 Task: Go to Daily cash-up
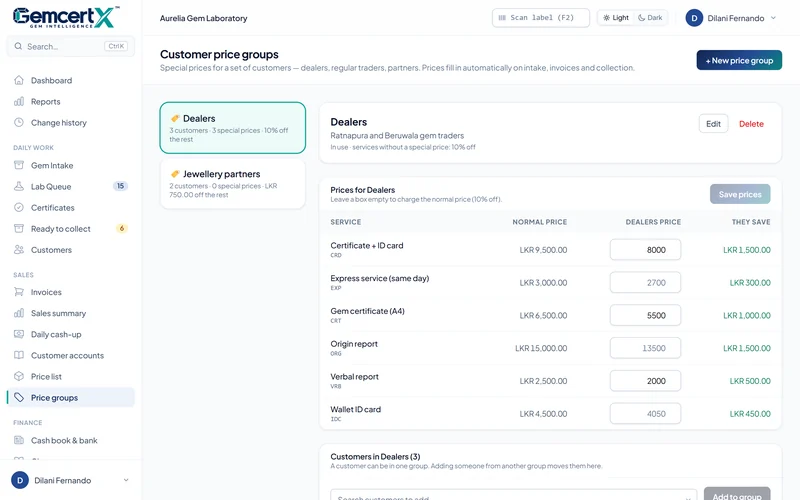(x=70, y=334)
